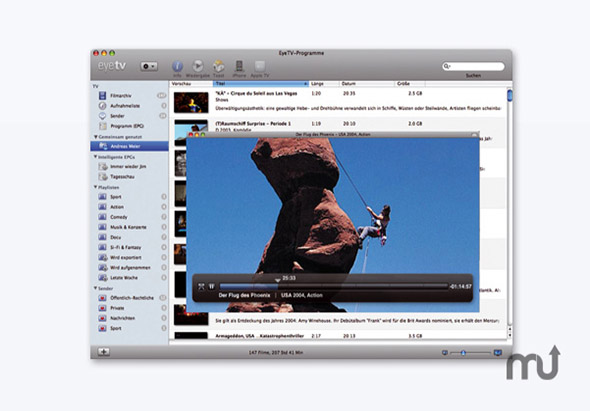Open the Private channel group

117,308
